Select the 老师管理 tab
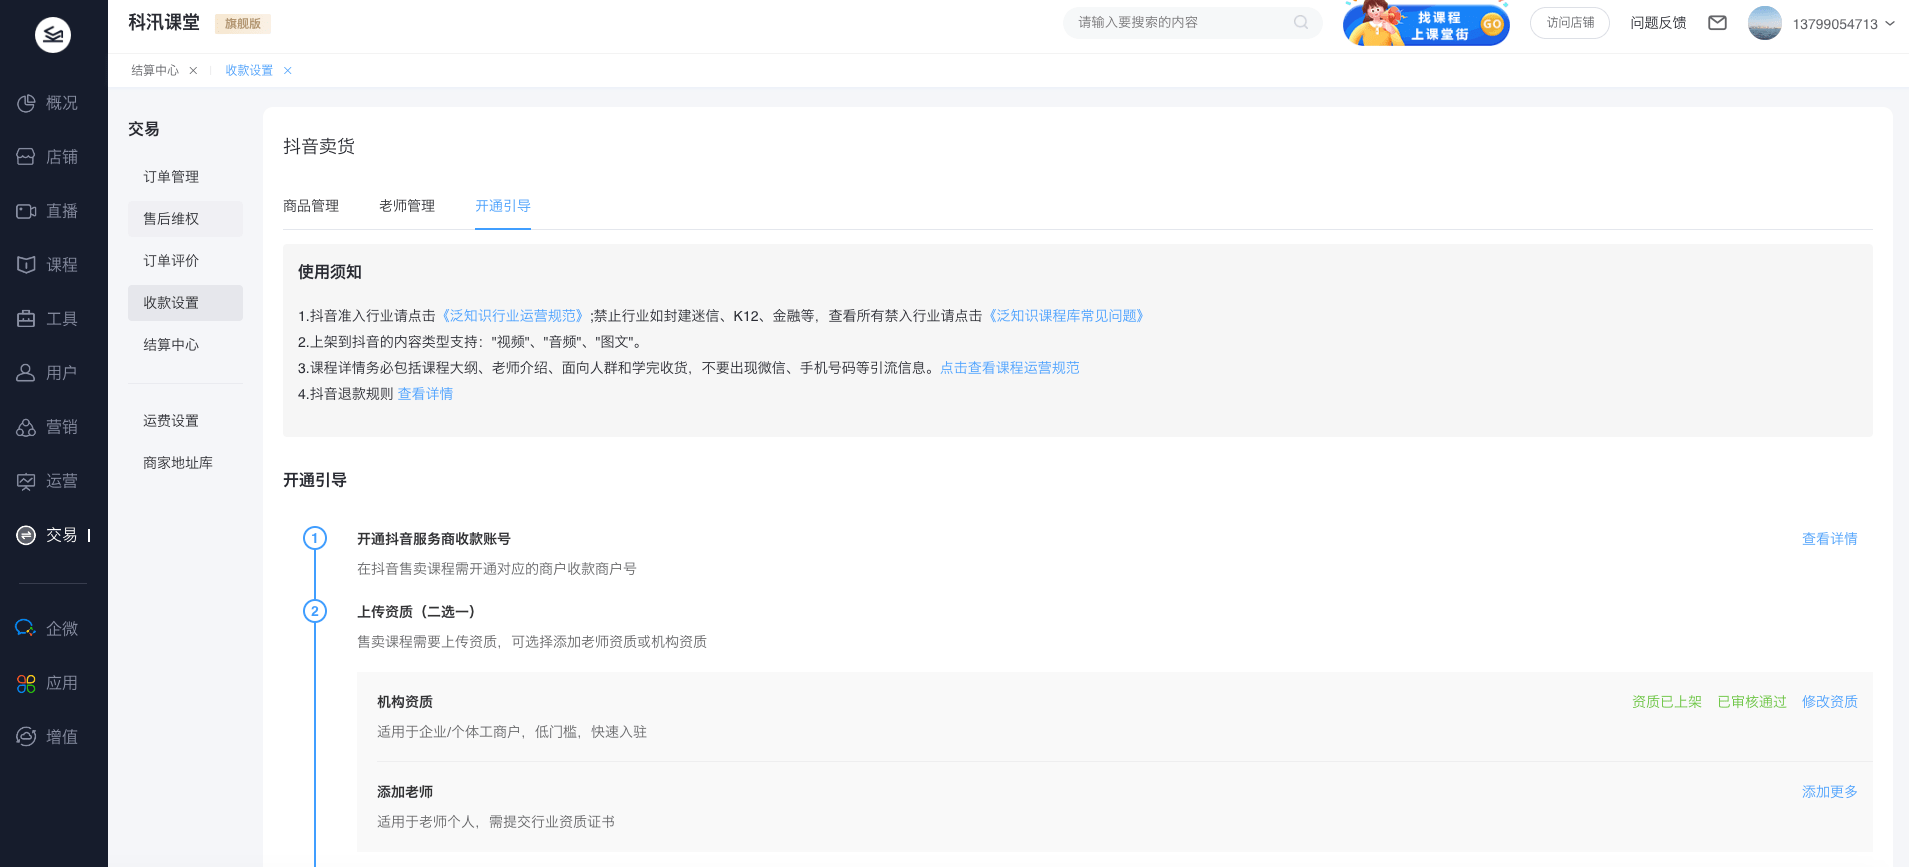 [x=407, y=206]
